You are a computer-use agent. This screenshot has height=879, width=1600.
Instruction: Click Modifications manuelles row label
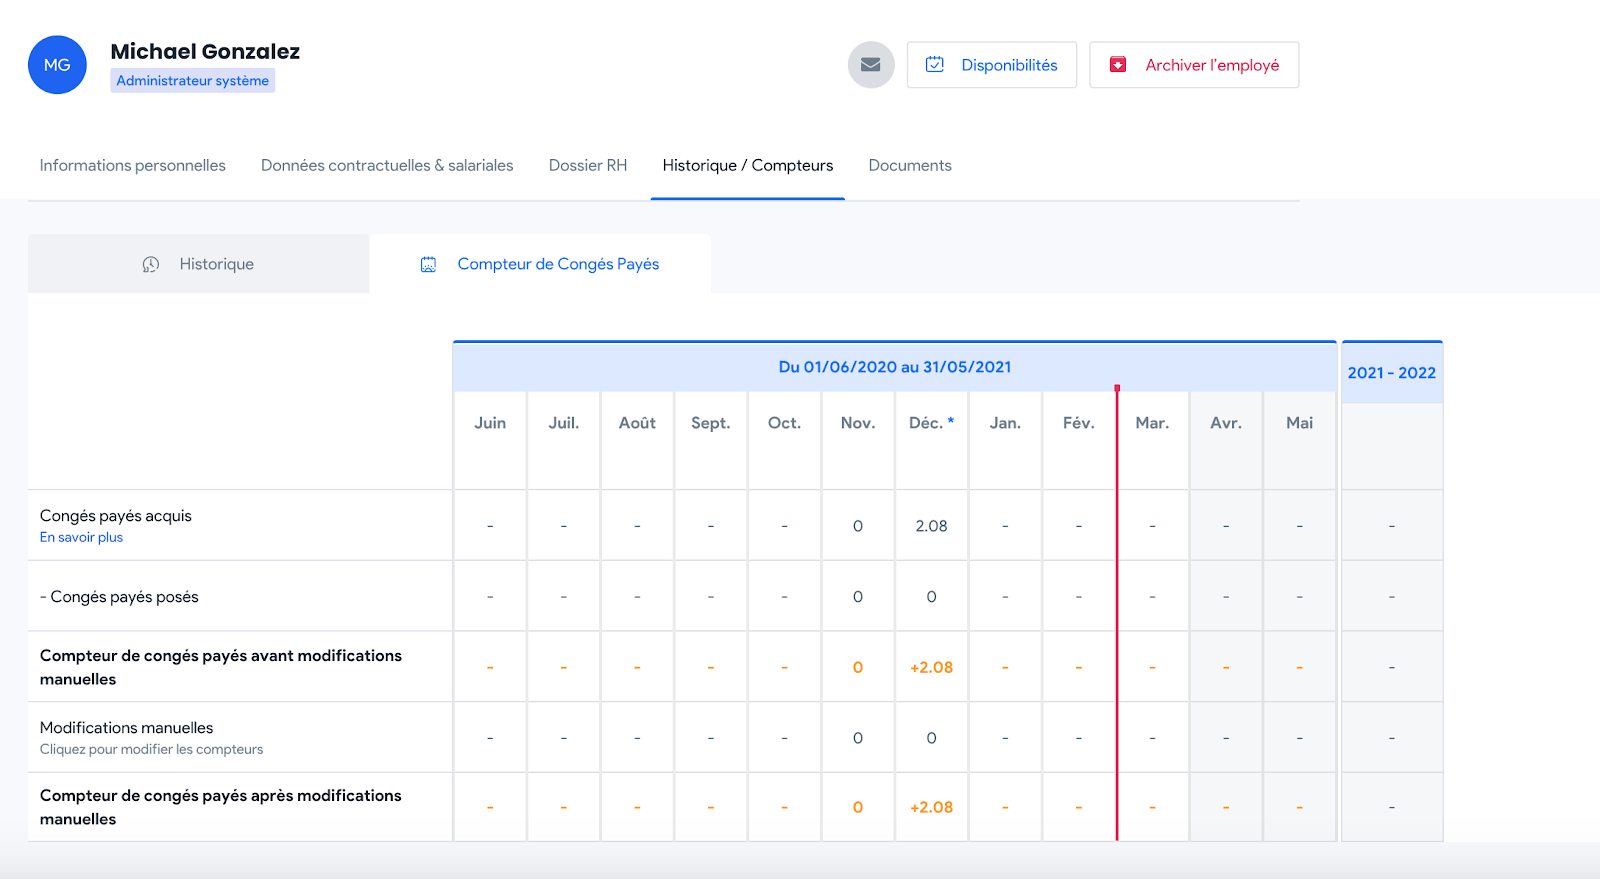pyautogui.click(x=127, y=728)
